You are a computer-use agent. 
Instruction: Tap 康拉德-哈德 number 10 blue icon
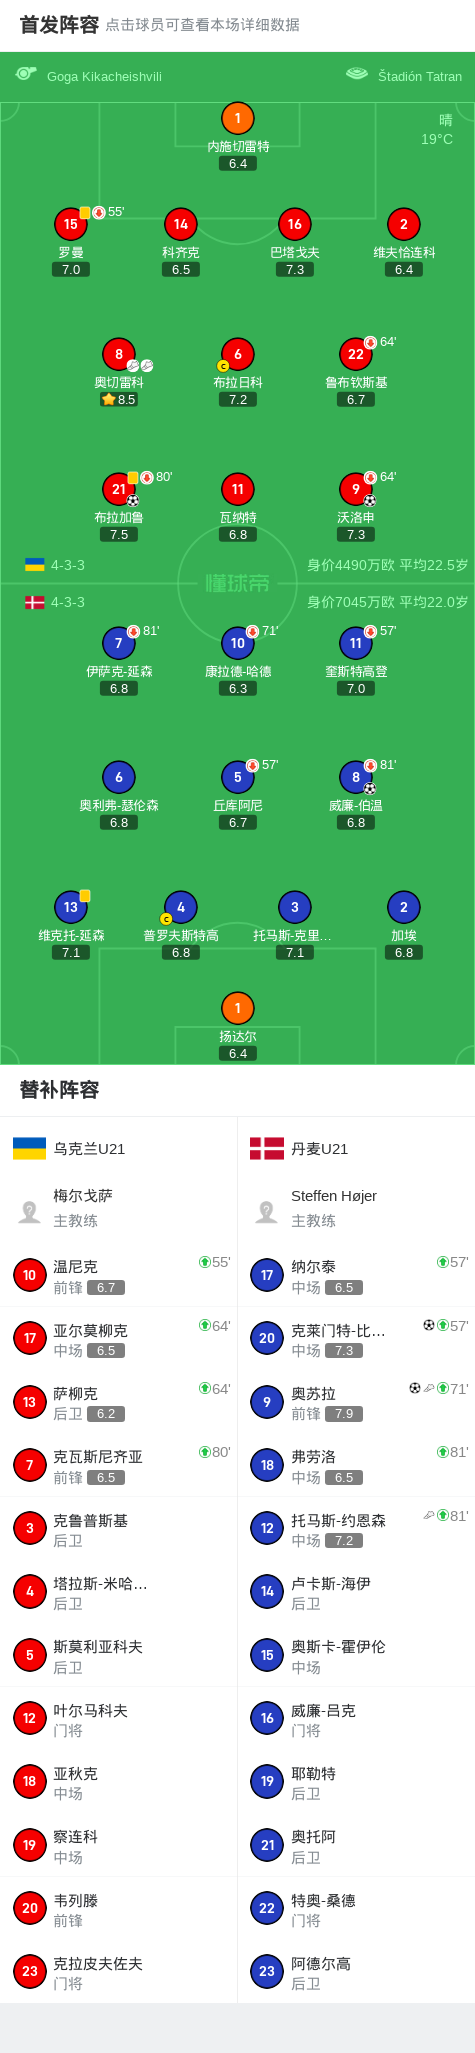[237, 643]
